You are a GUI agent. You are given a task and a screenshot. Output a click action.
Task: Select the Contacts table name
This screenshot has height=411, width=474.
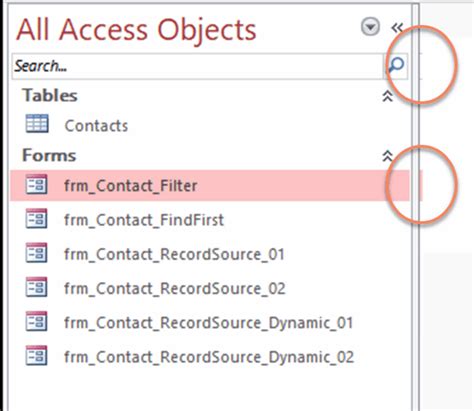[96, 126]
